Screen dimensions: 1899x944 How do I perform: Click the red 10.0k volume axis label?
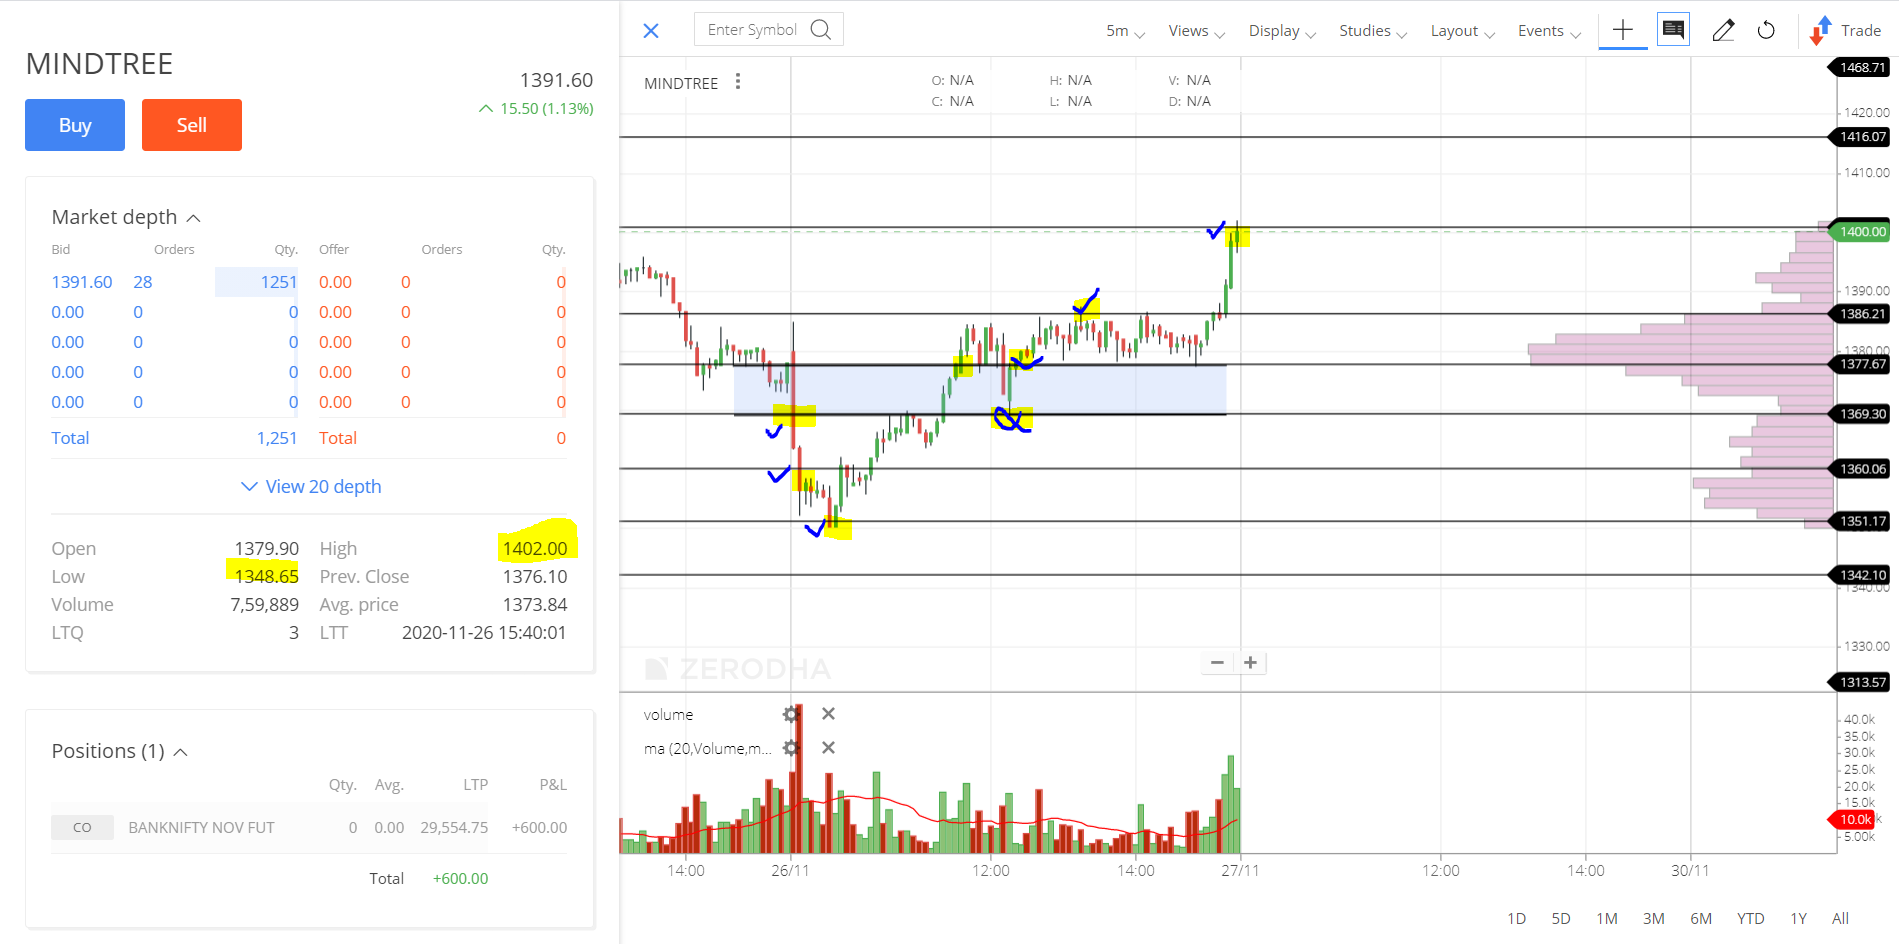1853,820
